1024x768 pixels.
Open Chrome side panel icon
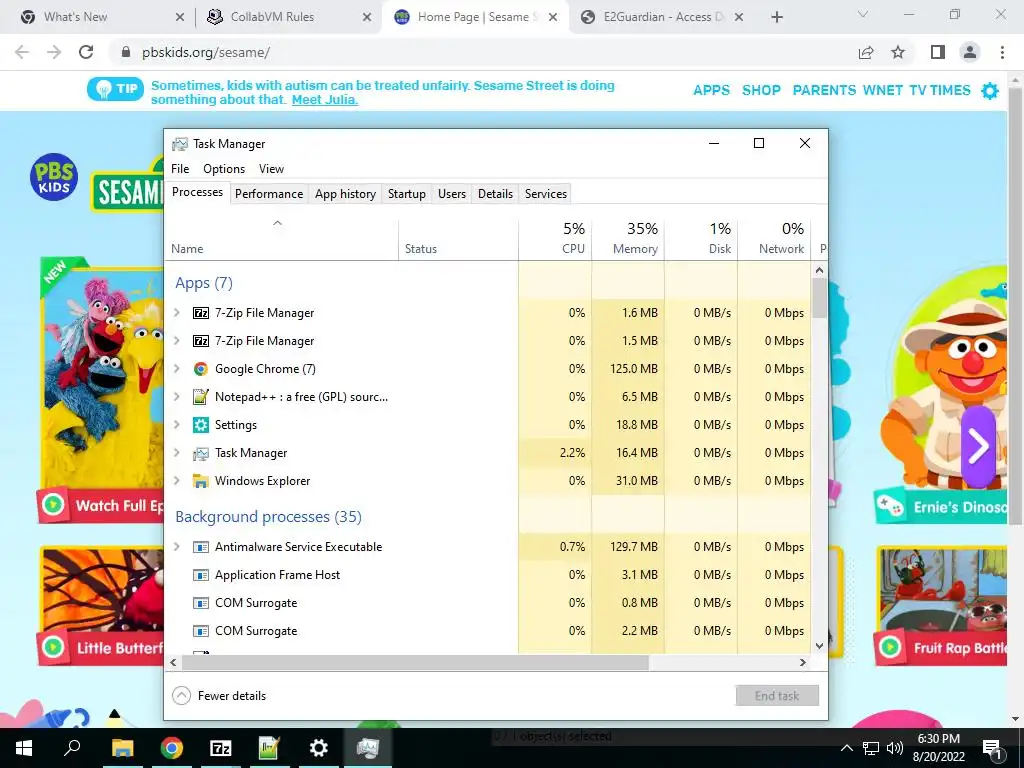938,52
